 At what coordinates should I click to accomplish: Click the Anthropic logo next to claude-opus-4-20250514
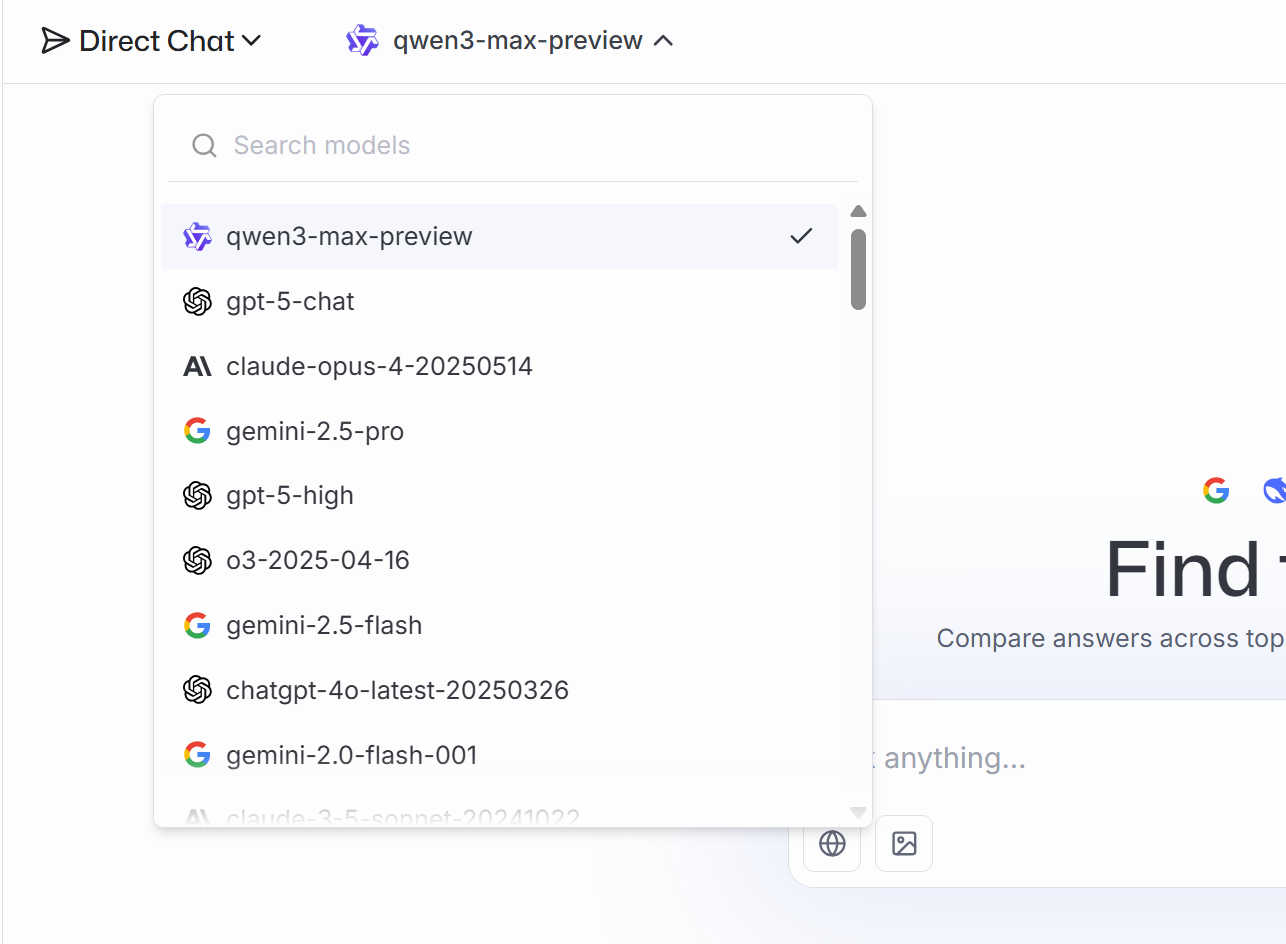point(198,367)
